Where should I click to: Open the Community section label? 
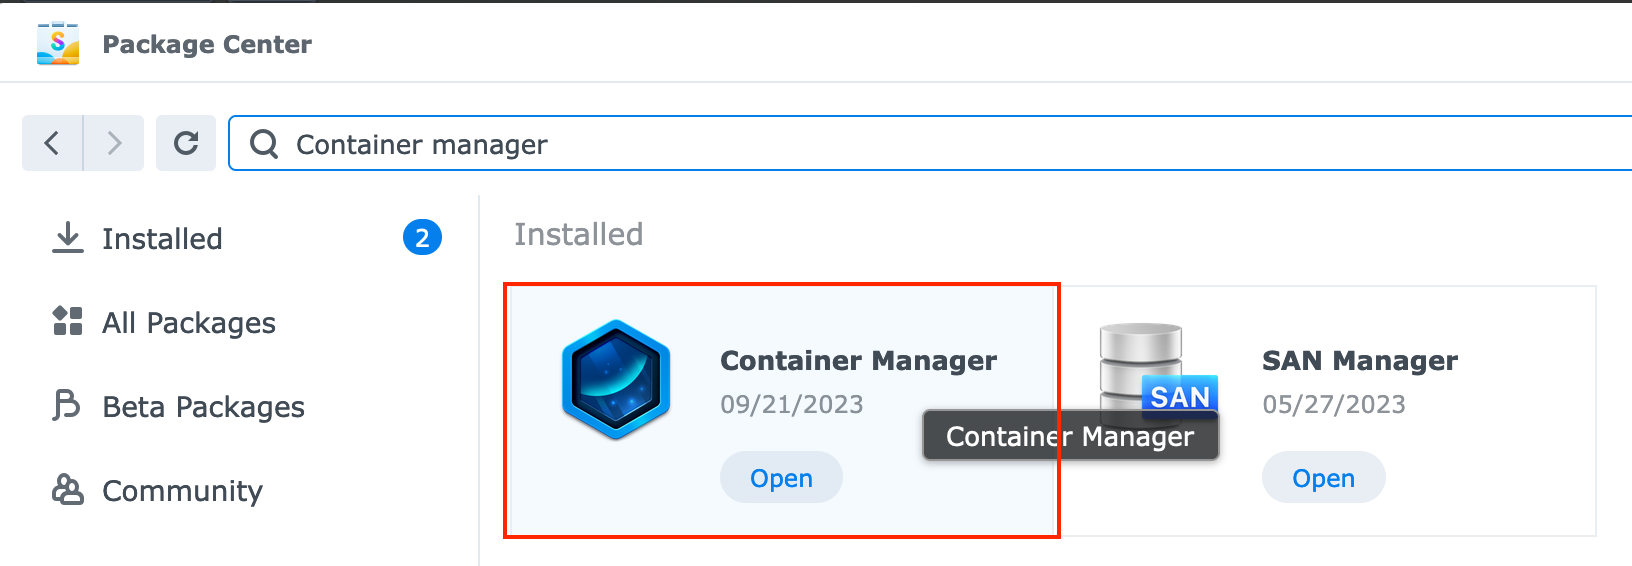coord(182,491)
